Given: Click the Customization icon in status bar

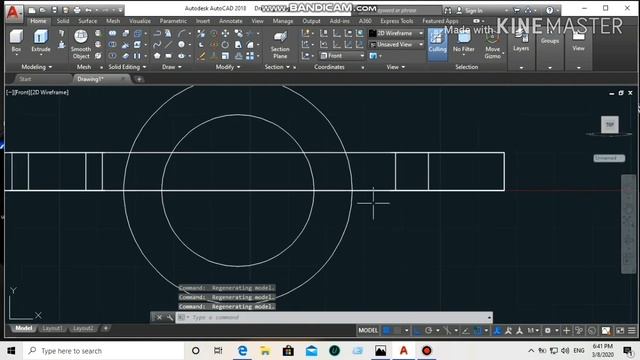Looking at the screenshot, I should (632, 331).
